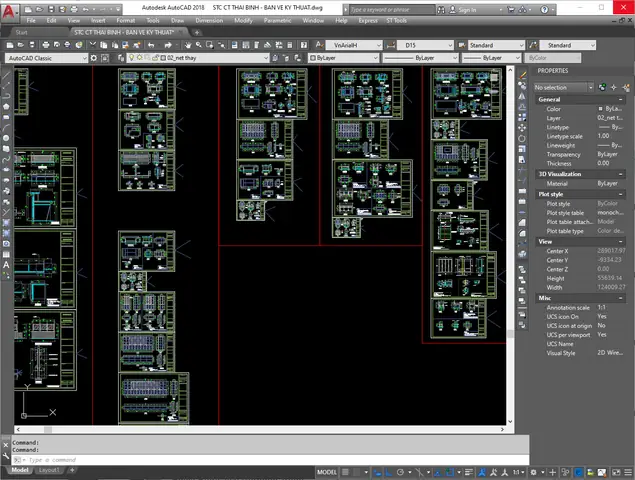This screenshot has width=635, height=480.
Task: Open the Customization menu icon in status bar
Action: click(628, 472)
